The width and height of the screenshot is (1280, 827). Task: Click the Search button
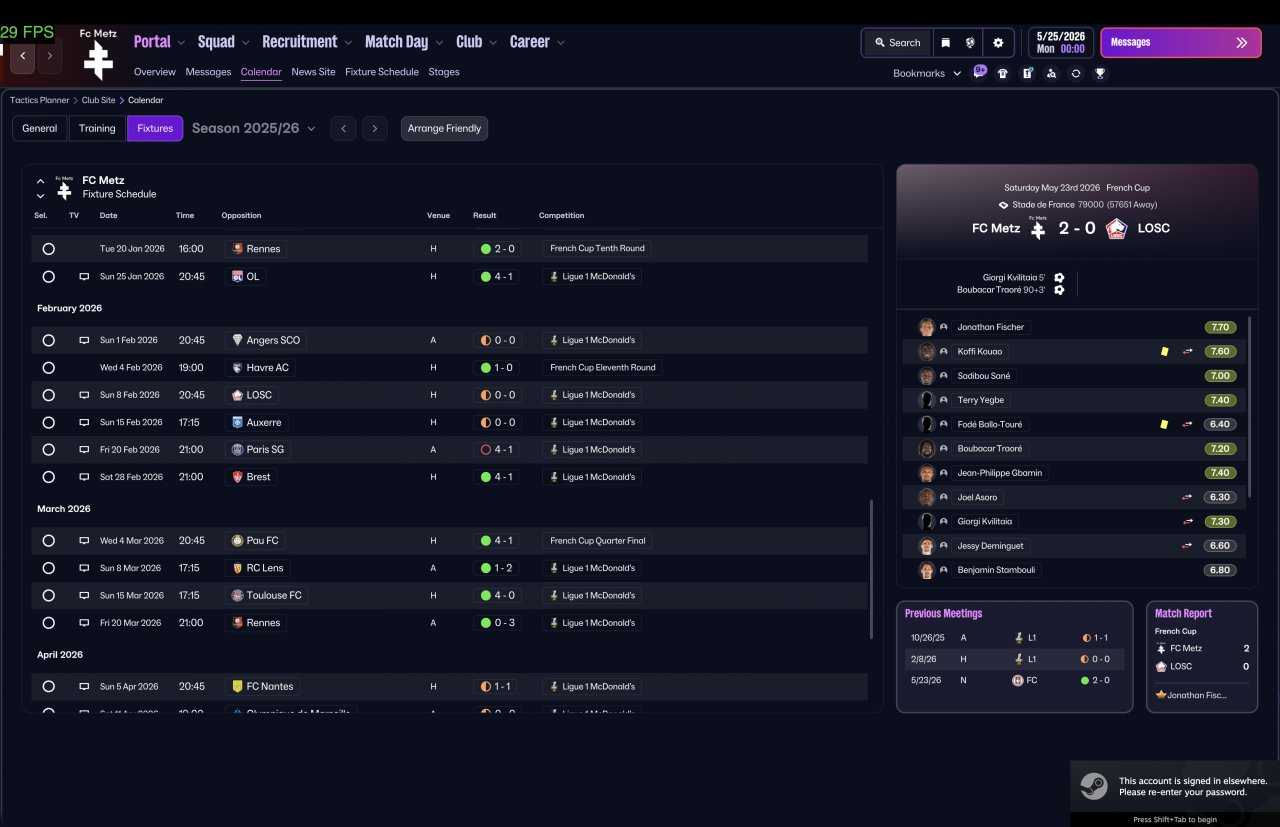[897, 43]
